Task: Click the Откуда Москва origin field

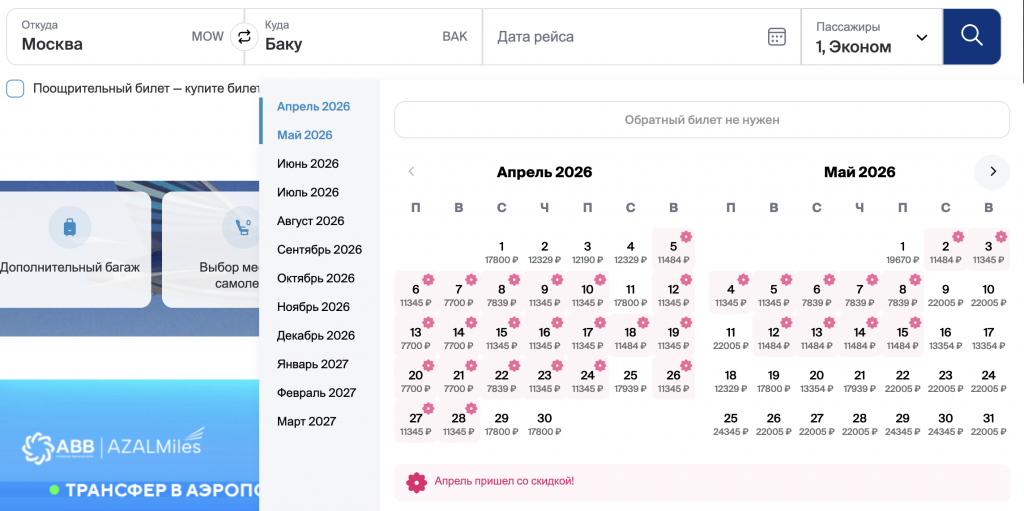Action: tap(120, 37)
